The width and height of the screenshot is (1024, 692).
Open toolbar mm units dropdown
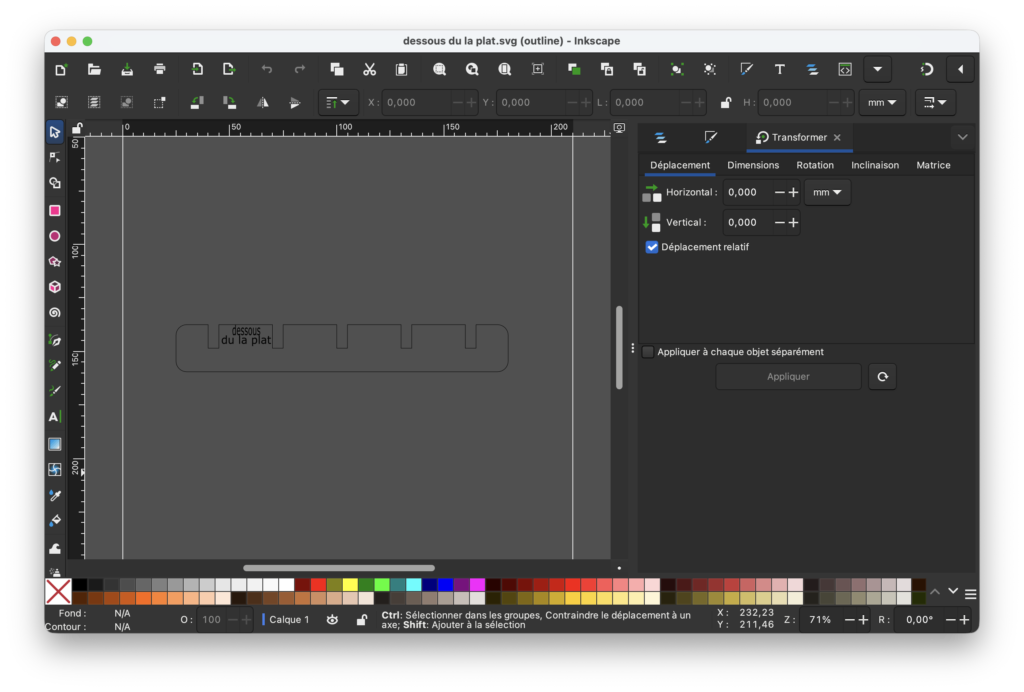coord(882,102)
